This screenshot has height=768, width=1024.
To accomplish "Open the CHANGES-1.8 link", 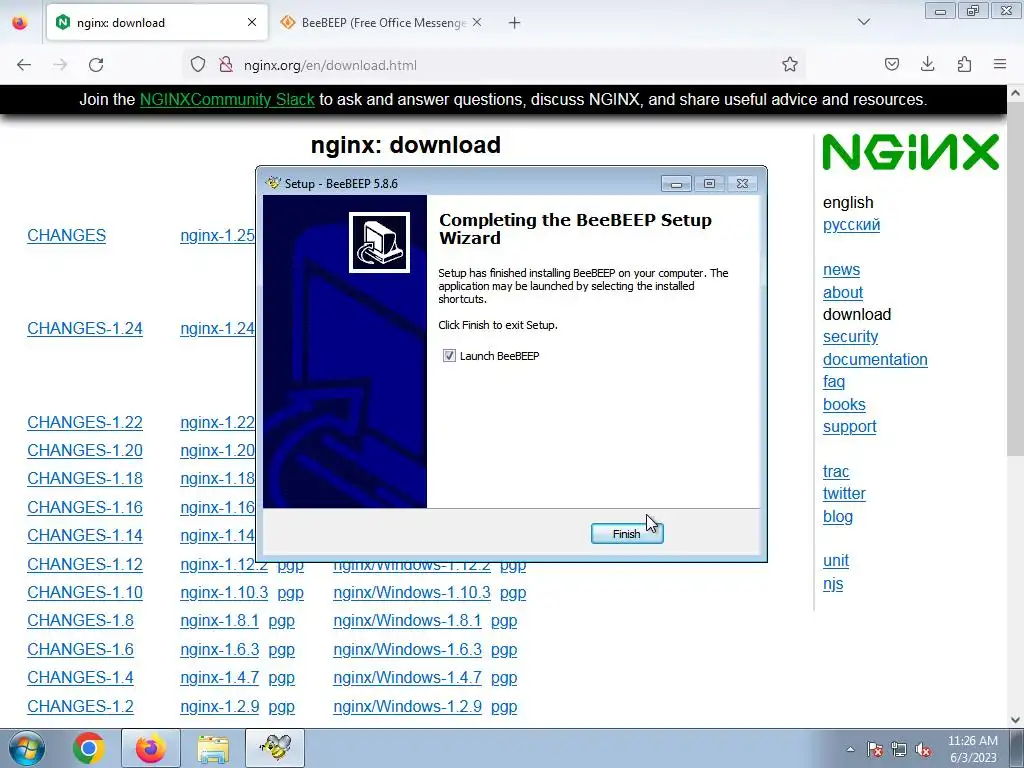I will (80, 620).
